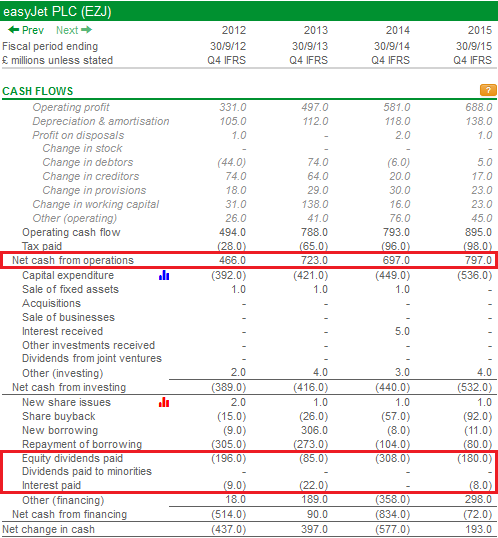Click the £ millions unless stated note
Viewport: 498px width, 538px height.
click(57, 60)
